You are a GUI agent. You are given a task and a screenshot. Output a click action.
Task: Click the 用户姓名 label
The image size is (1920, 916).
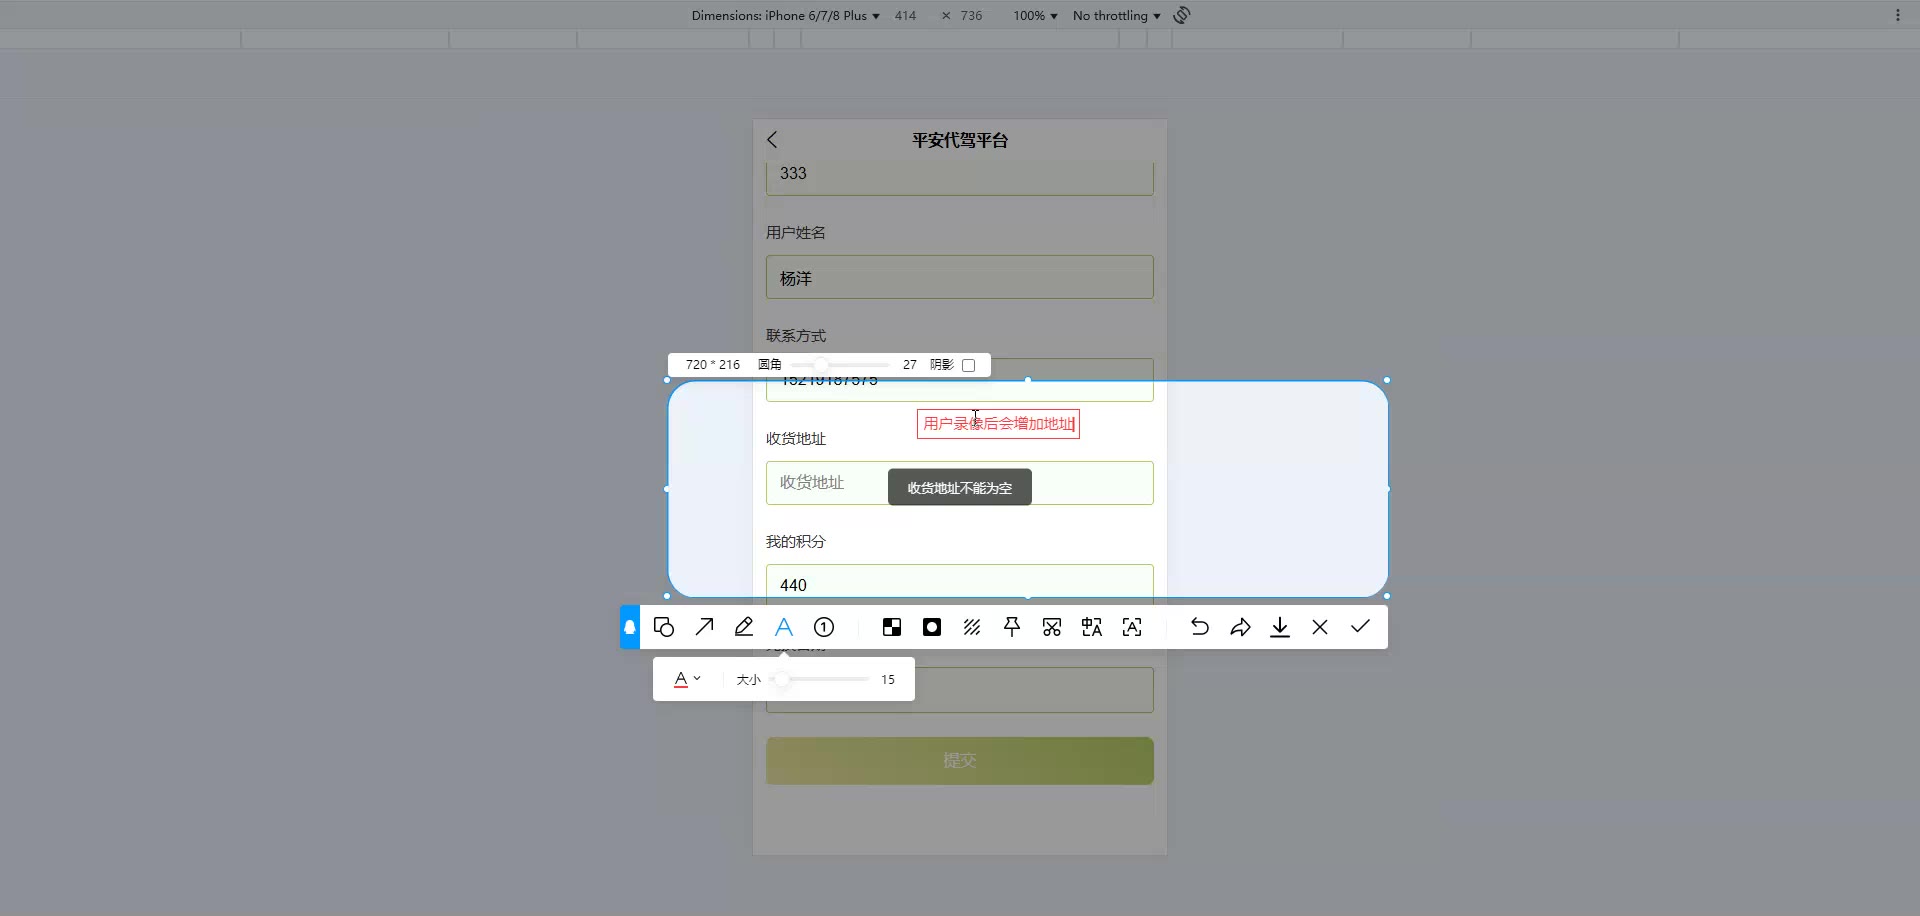coord(796,233)
